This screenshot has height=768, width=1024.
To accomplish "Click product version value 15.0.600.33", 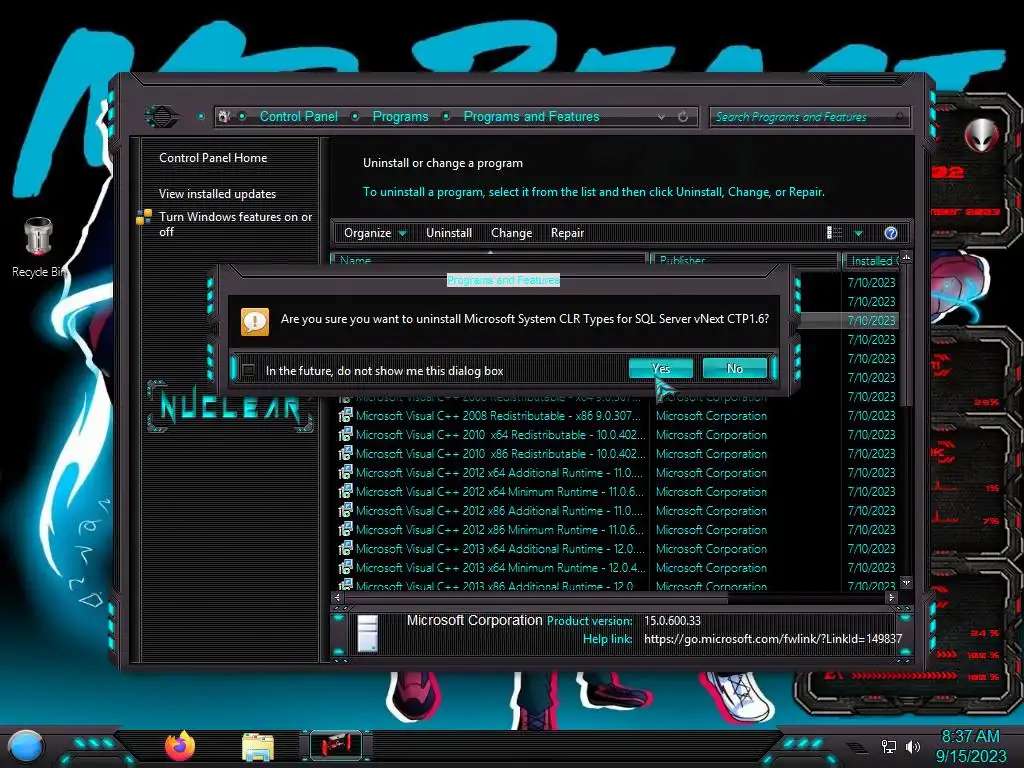I will (672, 620).
